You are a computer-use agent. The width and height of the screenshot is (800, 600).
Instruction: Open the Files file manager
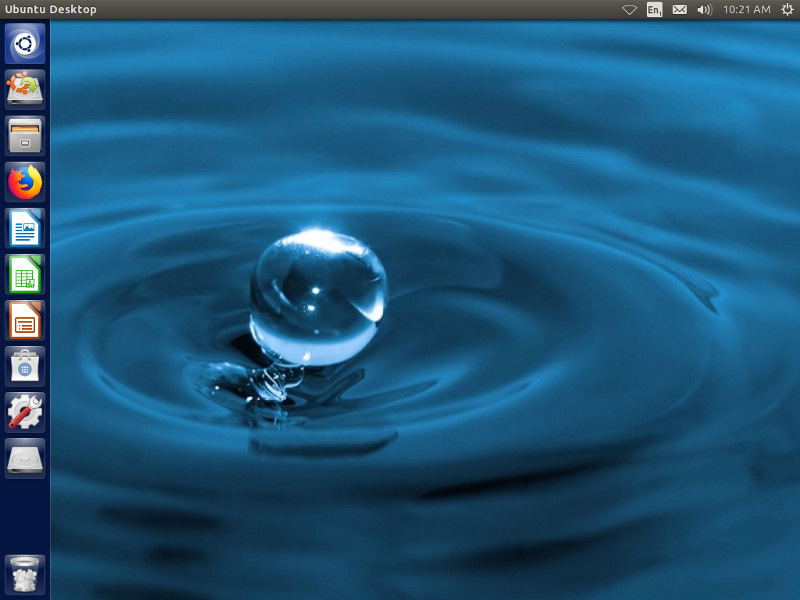[25, 136]
